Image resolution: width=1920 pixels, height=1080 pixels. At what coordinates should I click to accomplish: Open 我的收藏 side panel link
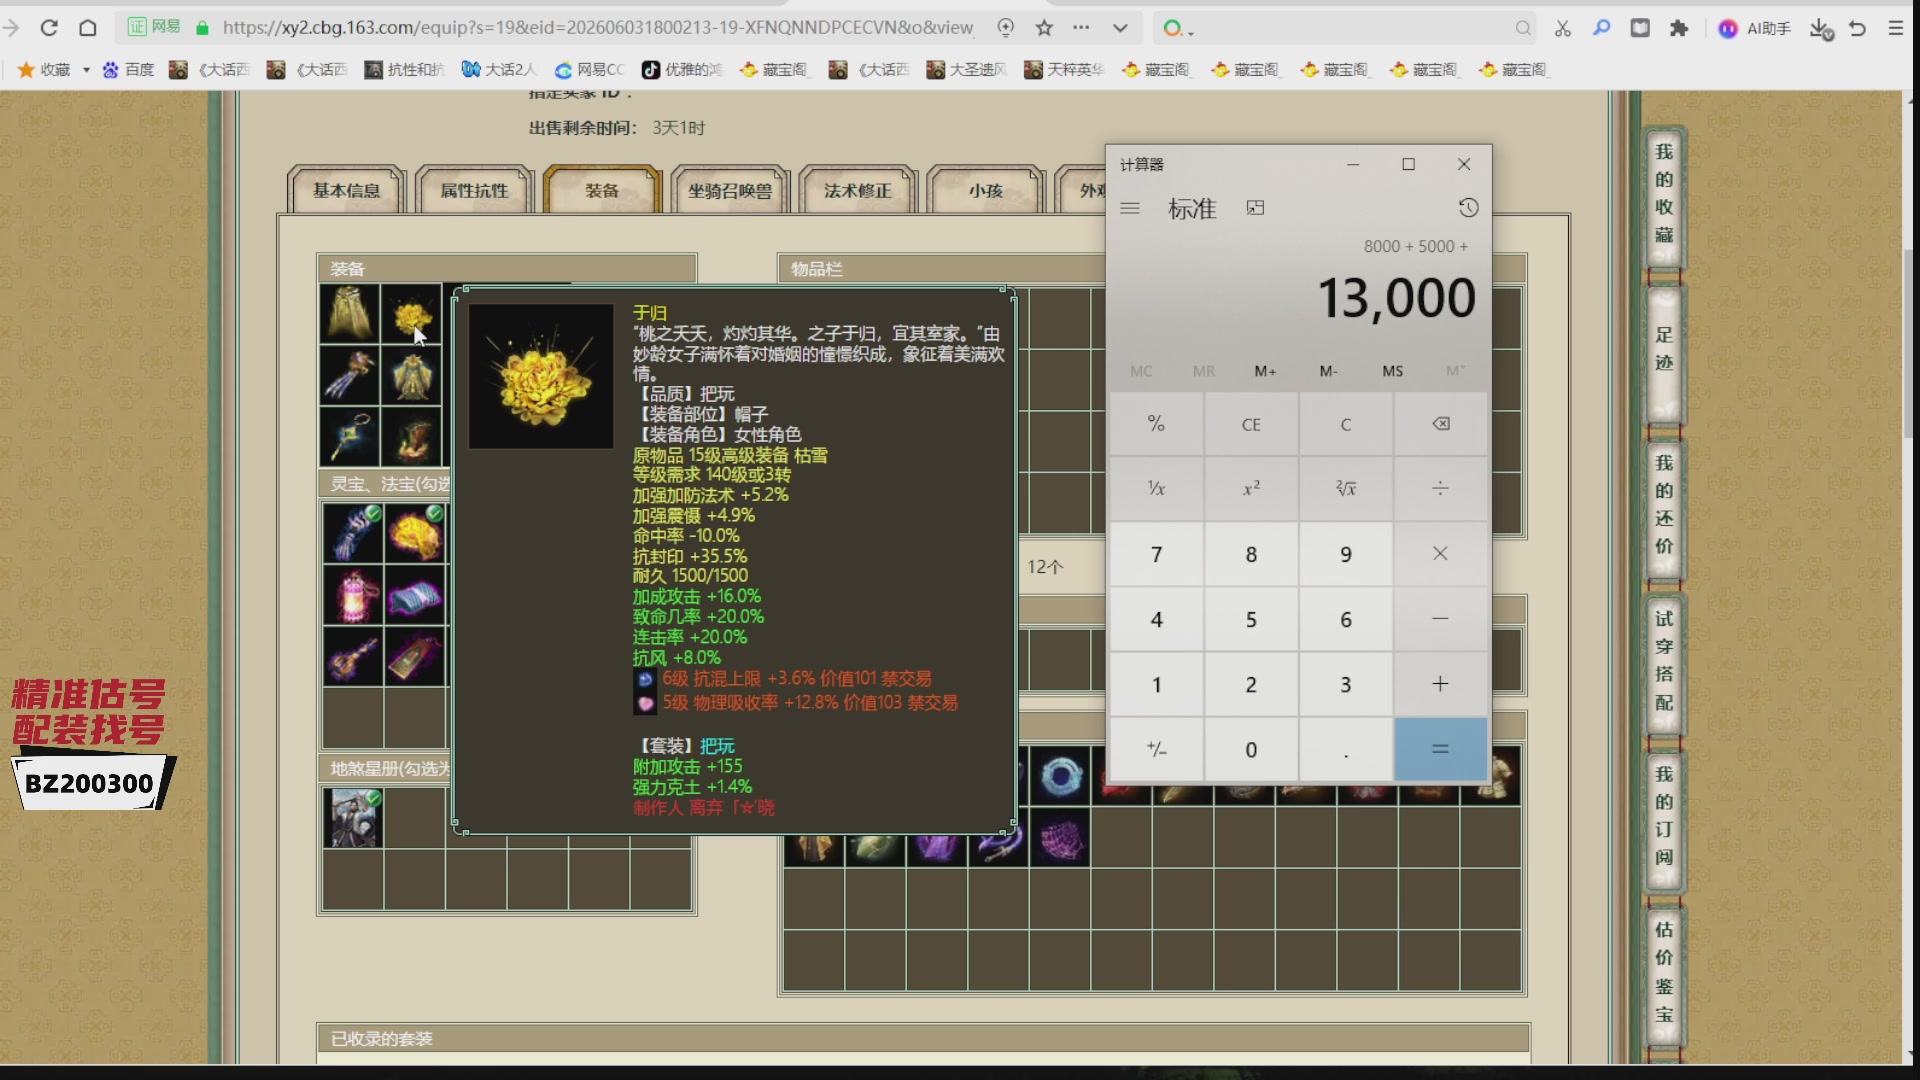pyautogui.click(x=1664, y=193)
